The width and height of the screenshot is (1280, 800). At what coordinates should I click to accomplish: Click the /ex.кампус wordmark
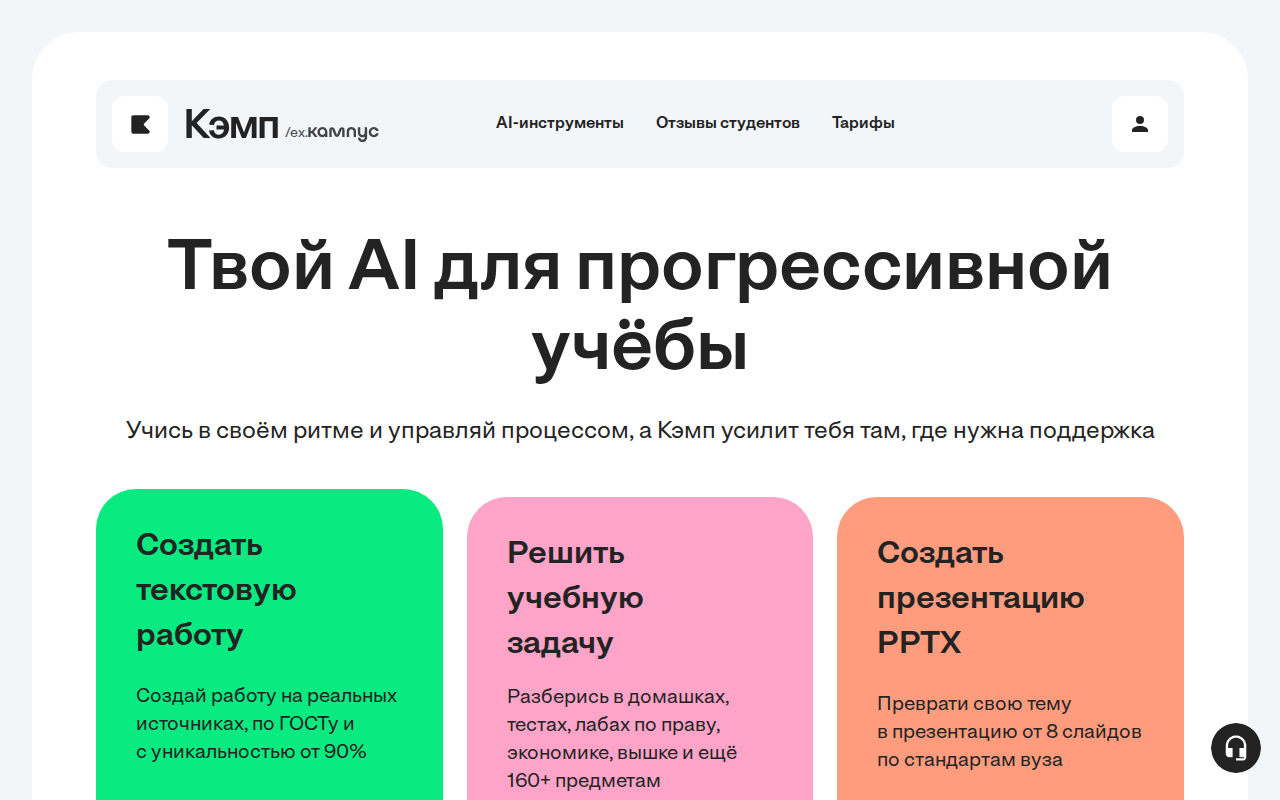[x=332, y=130]
